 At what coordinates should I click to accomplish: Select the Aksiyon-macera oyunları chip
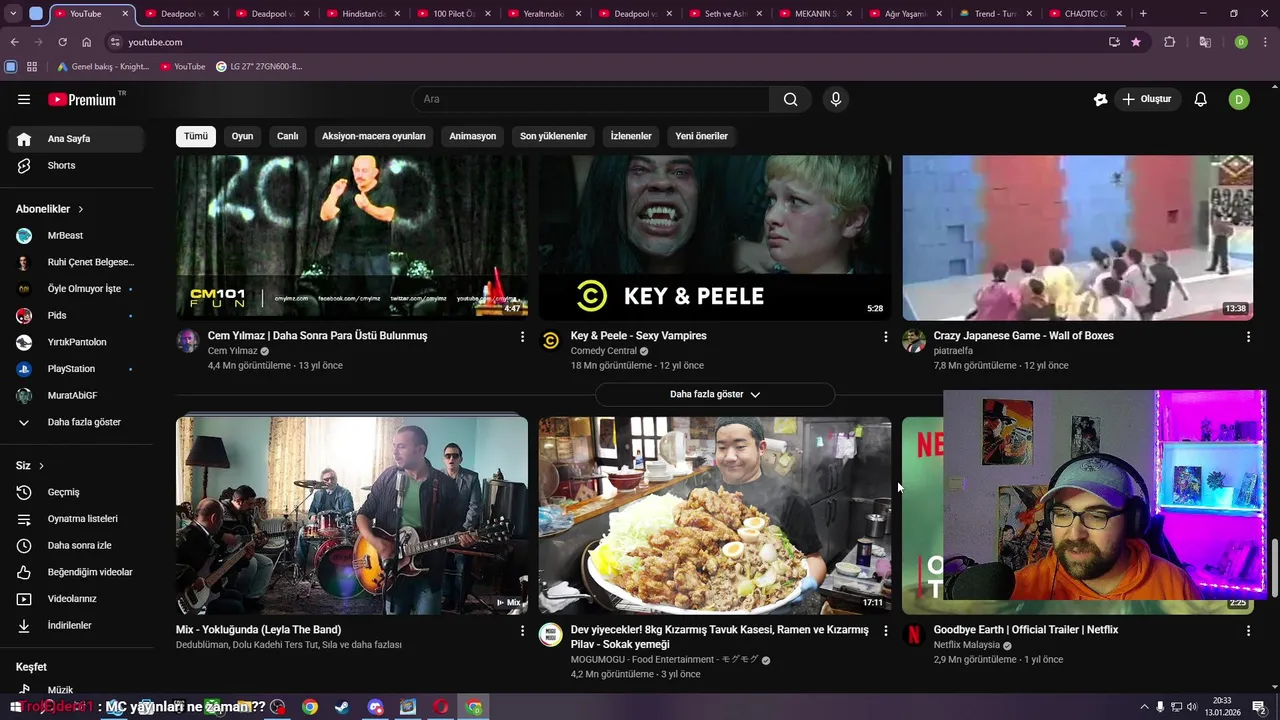(374, 136)
